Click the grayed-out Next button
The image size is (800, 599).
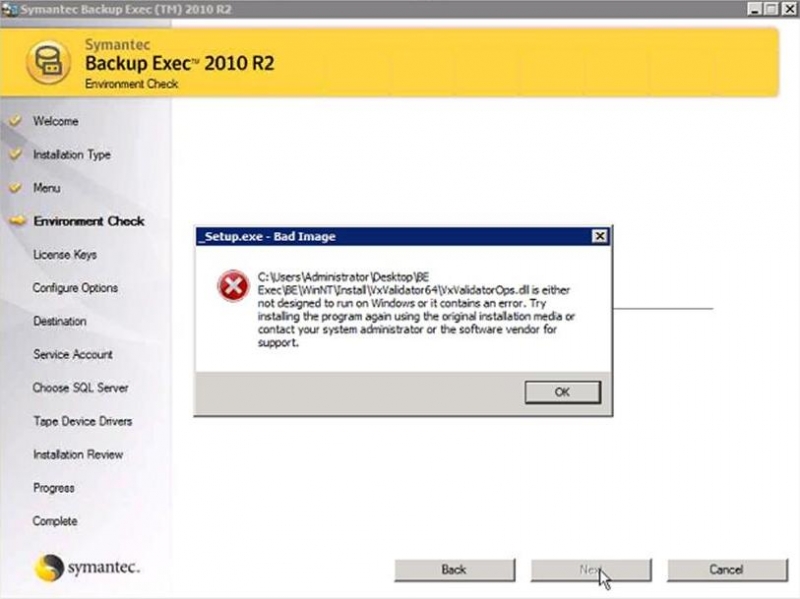pyautogui.click(x=590, y=569)
